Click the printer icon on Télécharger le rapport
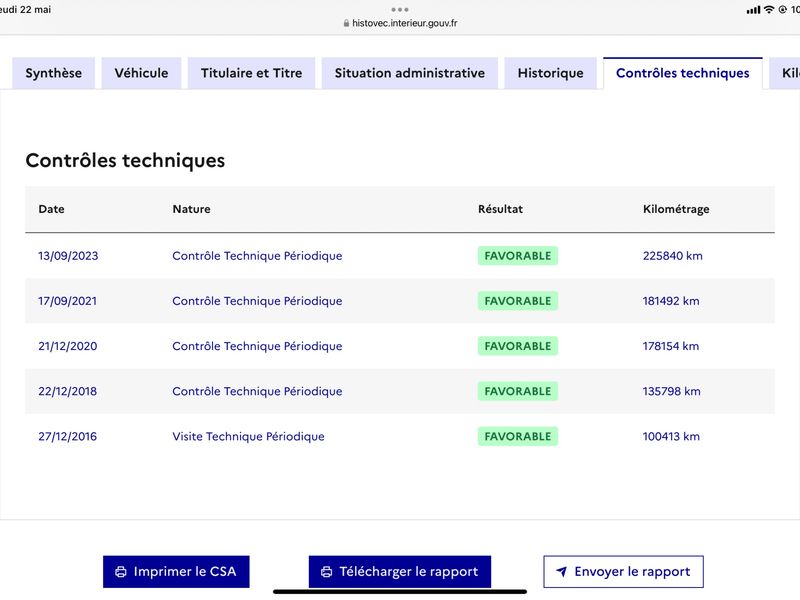This screenshot has width=800, height=600. 326,572
